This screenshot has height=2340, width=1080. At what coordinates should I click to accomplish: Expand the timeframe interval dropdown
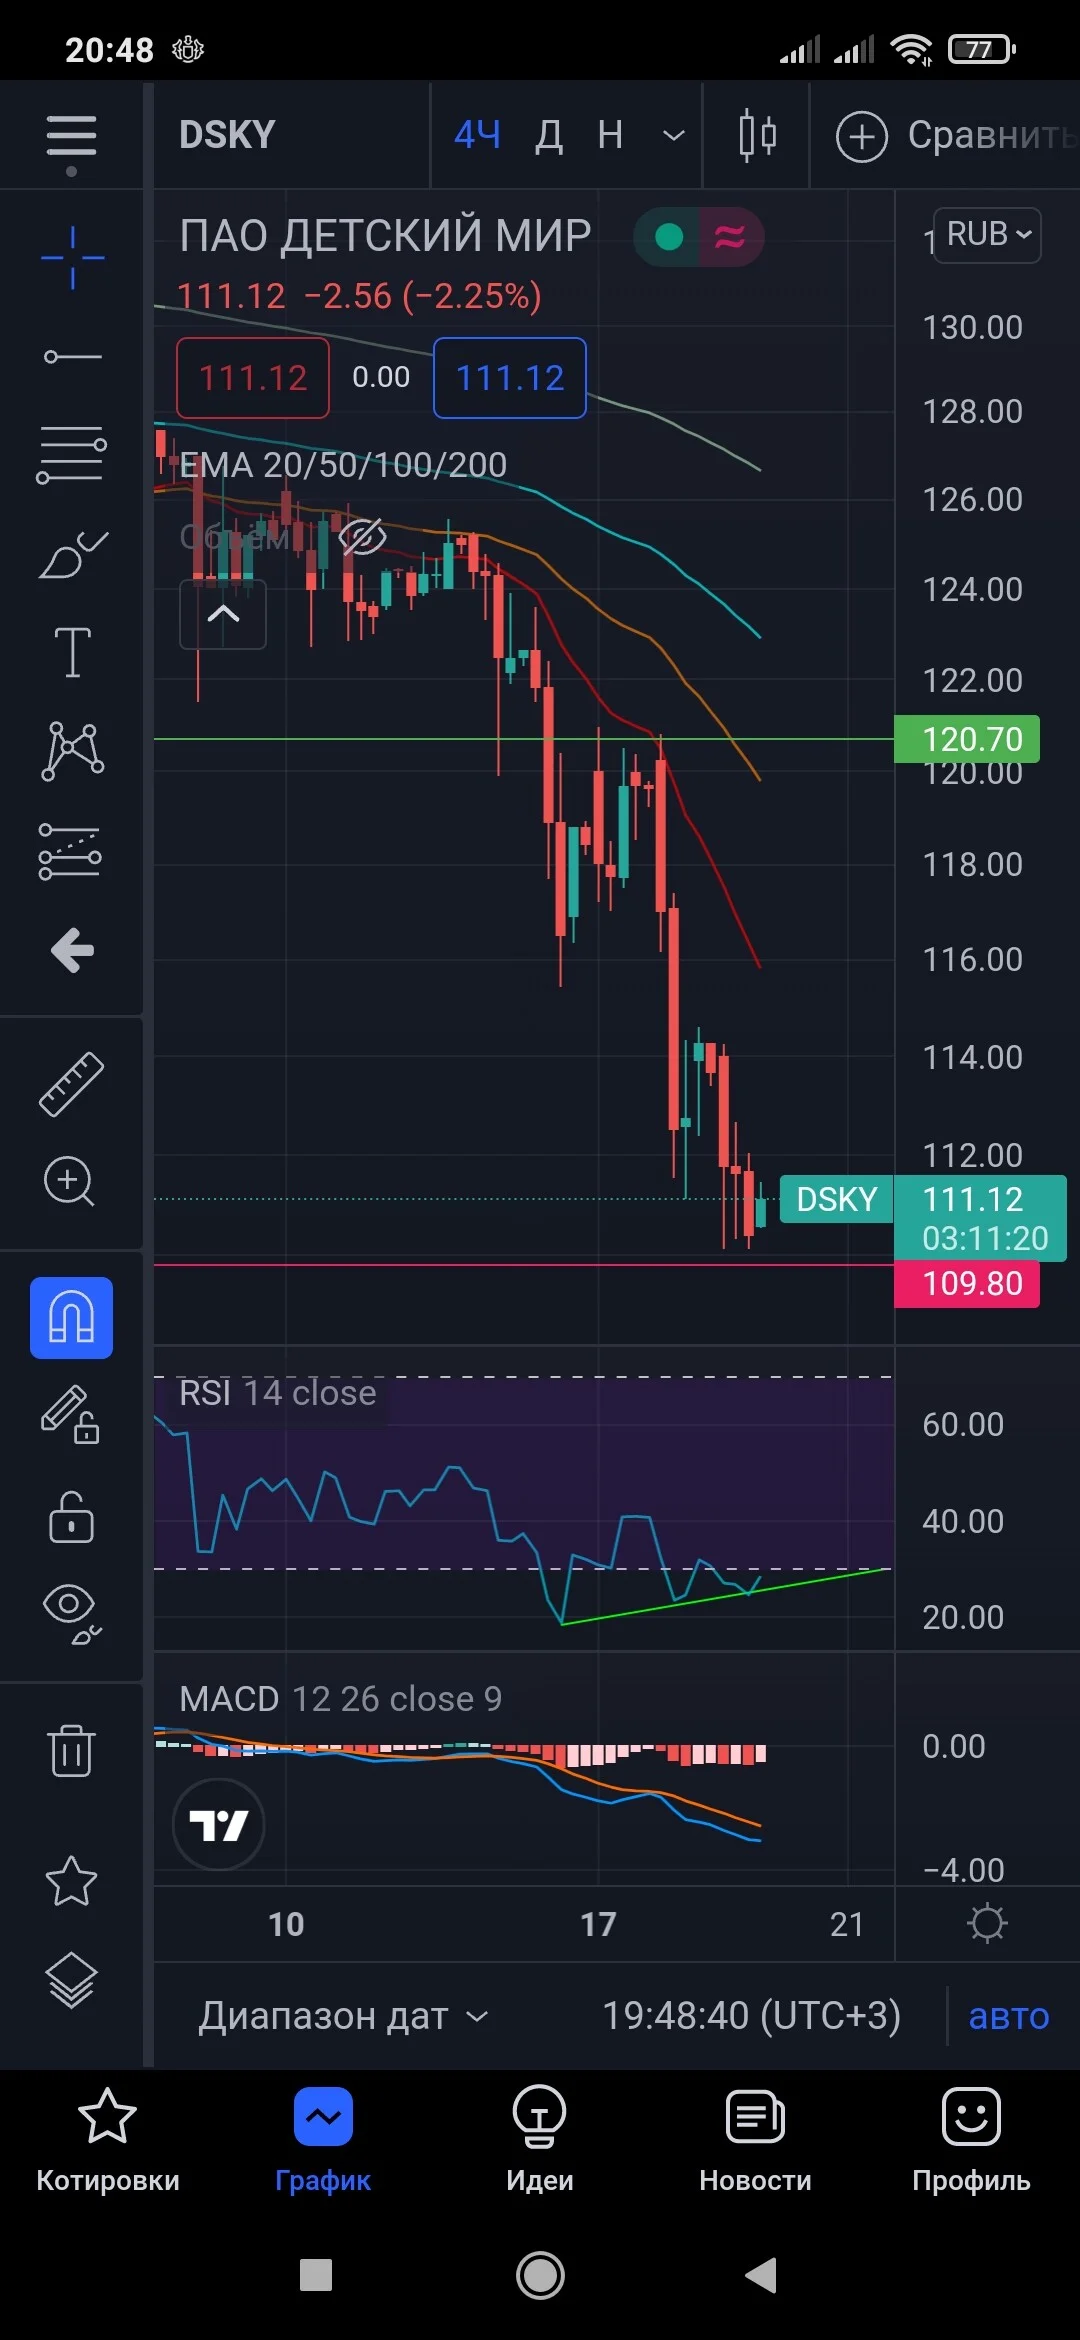pyautogui.click(x=674, y=135)
